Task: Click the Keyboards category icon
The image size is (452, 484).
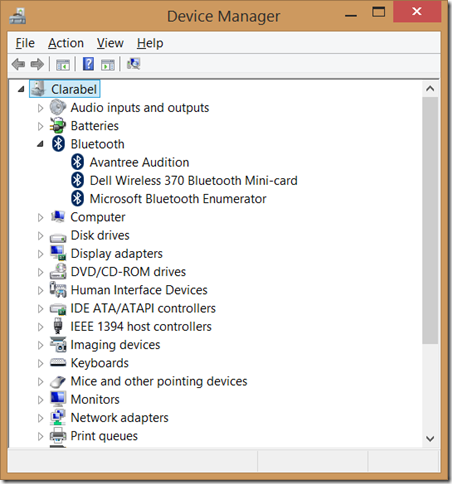Action: click(58, 362)
